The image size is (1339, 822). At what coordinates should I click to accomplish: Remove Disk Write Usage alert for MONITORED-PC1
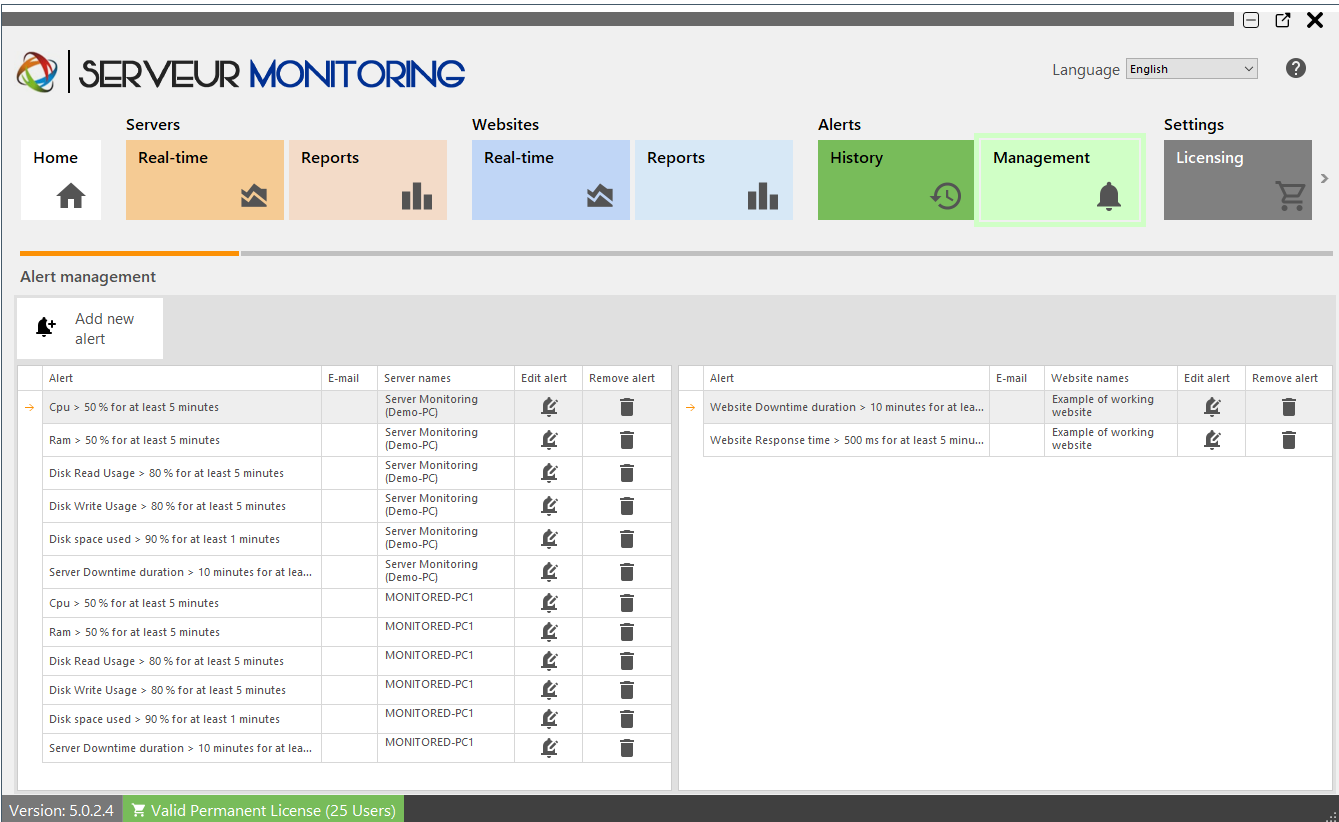coord(627,690)
